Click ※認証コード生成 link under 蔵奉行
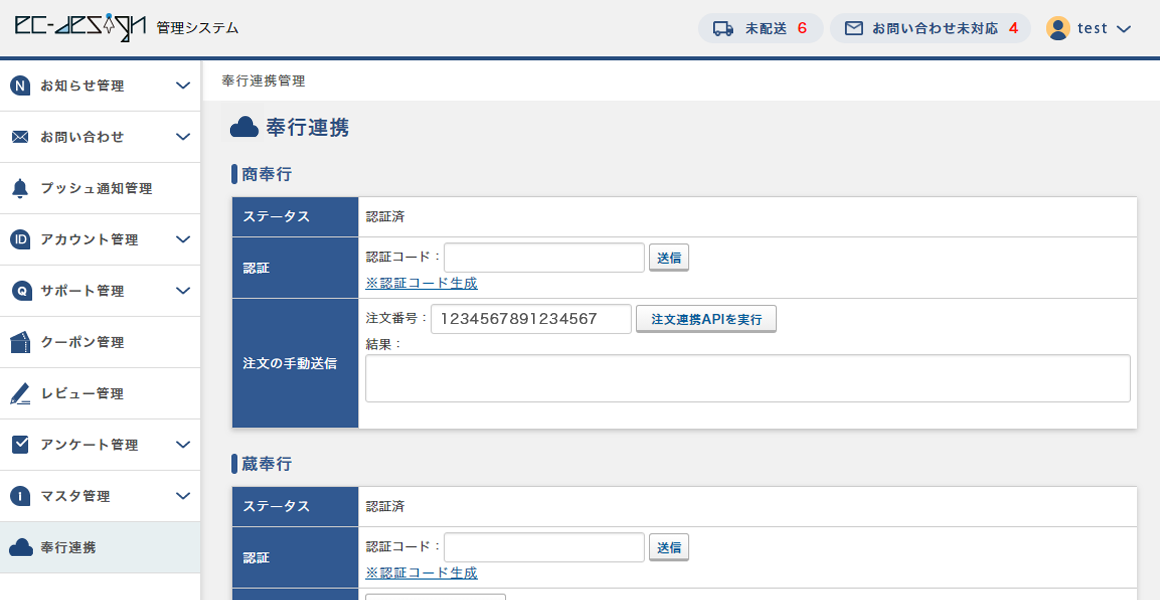 click(422, 573)
